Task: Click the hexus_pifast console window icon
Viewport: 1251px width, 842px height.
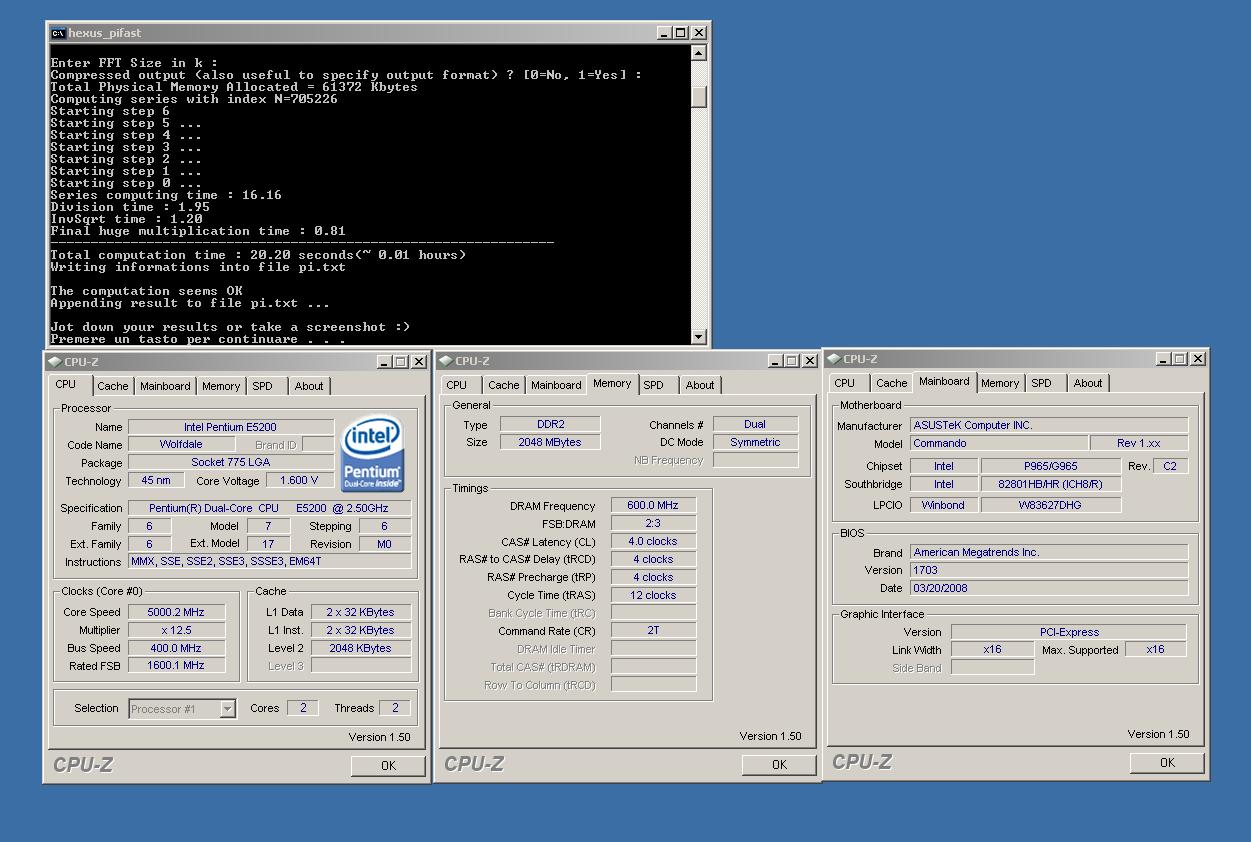Action: tap(58, 33)
